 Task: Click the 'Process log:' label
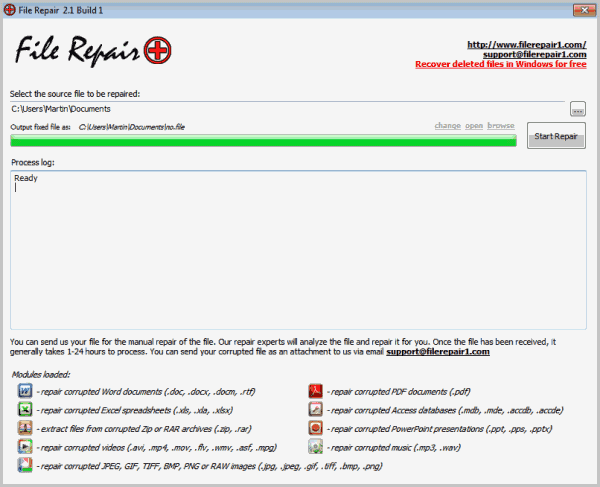(33, 162)
